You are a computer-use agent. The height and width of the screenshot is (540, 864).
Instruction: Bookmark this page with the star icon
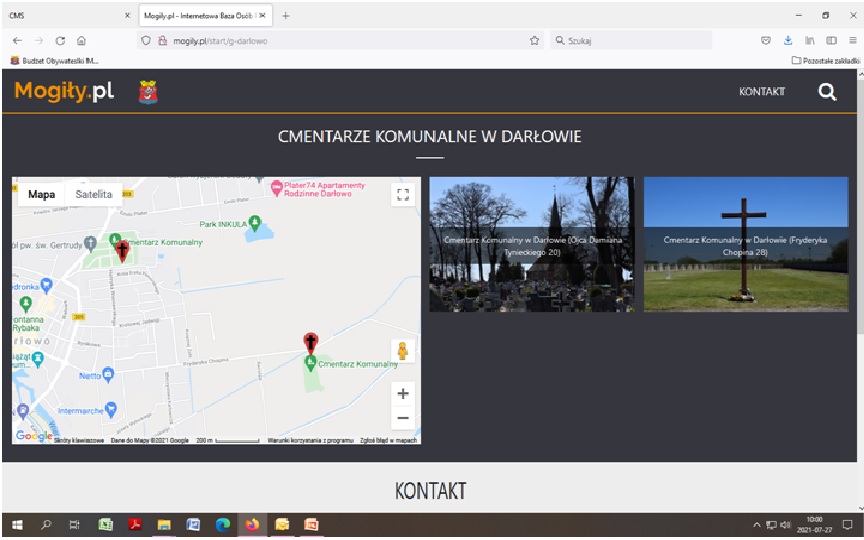pos(534,41)
